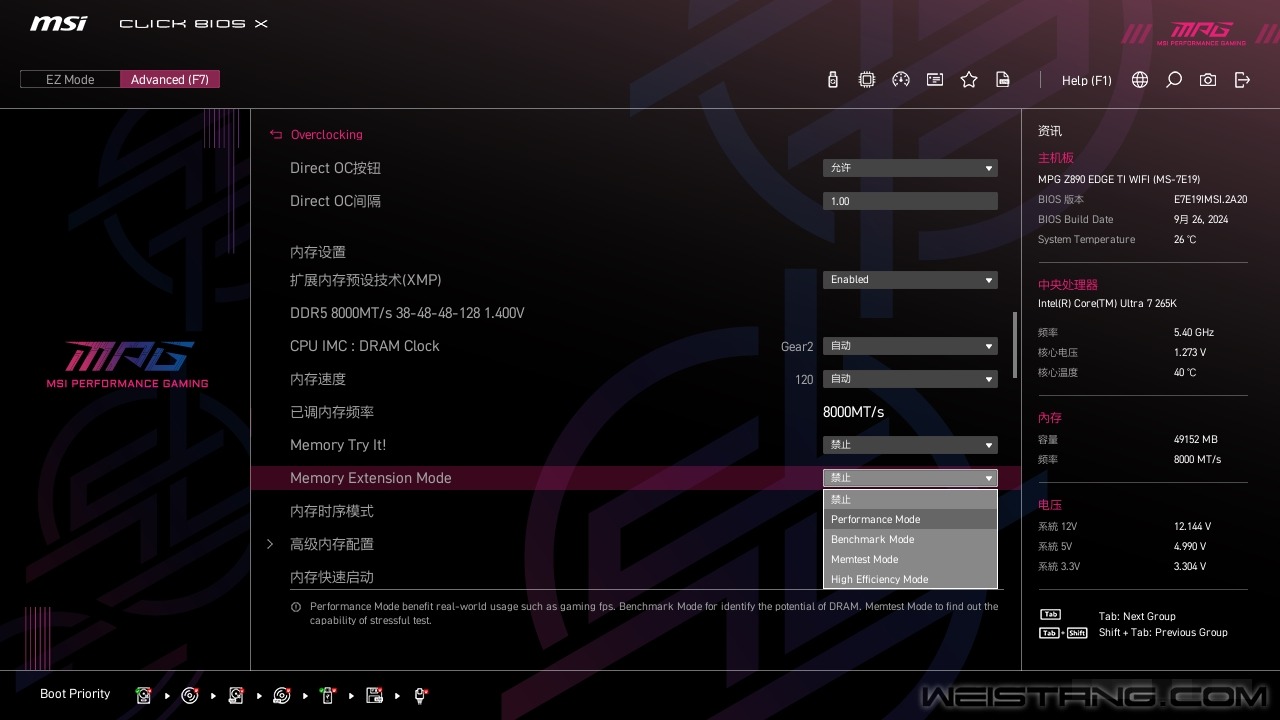Select second optical disc boot device icon
Screen dimensions: 1280x720
click(x=282, y=695)
